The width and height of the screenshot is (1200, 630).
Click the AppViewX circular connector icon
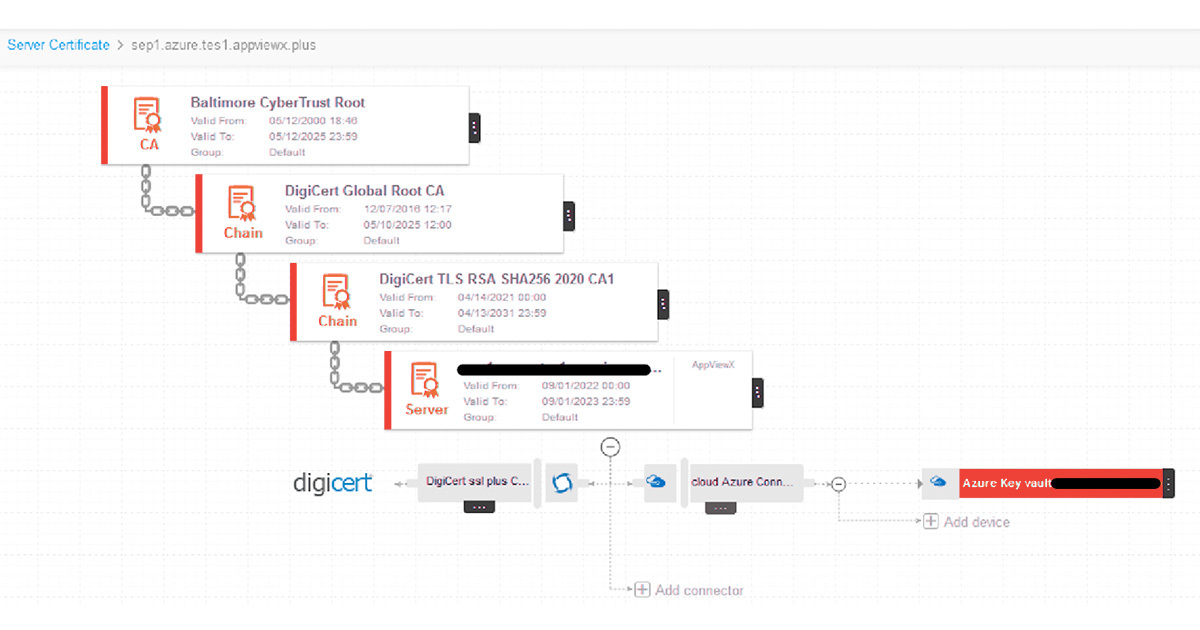tap(561, 483)
